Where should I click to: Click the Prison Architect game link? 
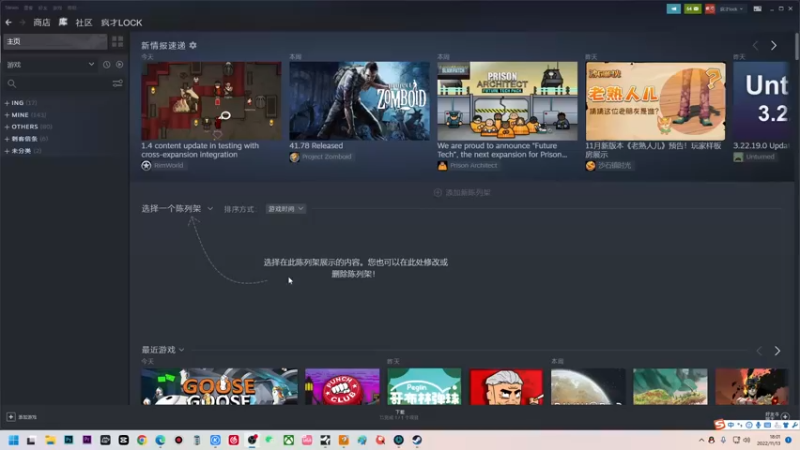pyautogui.click(x=467, y=165)
